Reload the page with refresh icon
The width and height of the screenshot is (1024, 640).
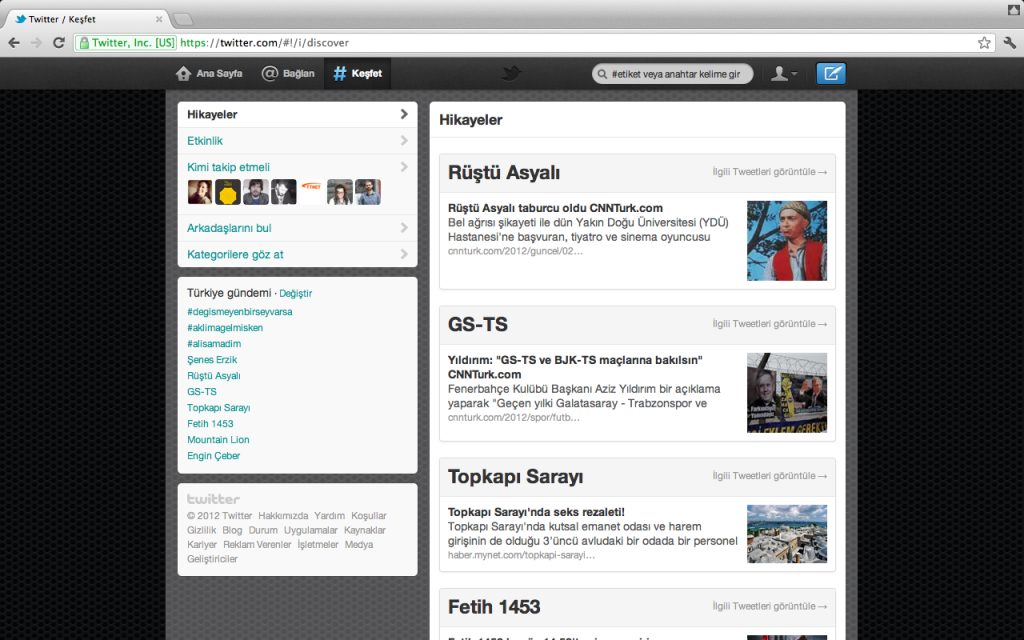tap(59, 43)
